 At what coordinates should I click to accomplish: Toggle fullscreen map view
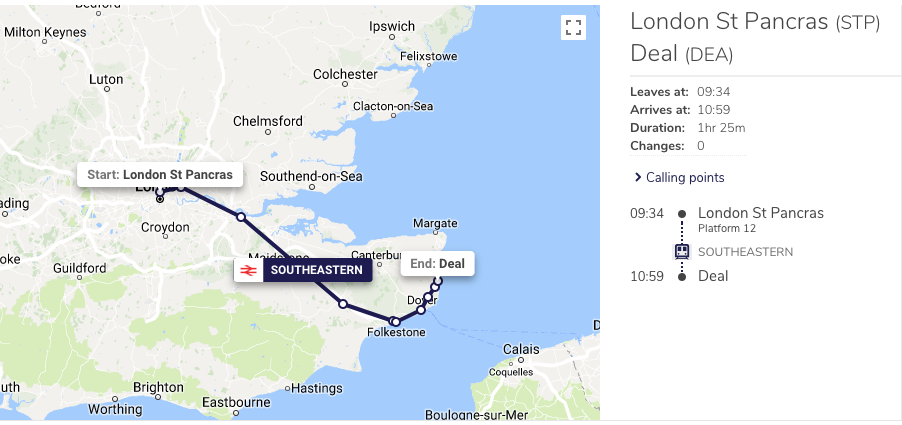pos(574,27)
